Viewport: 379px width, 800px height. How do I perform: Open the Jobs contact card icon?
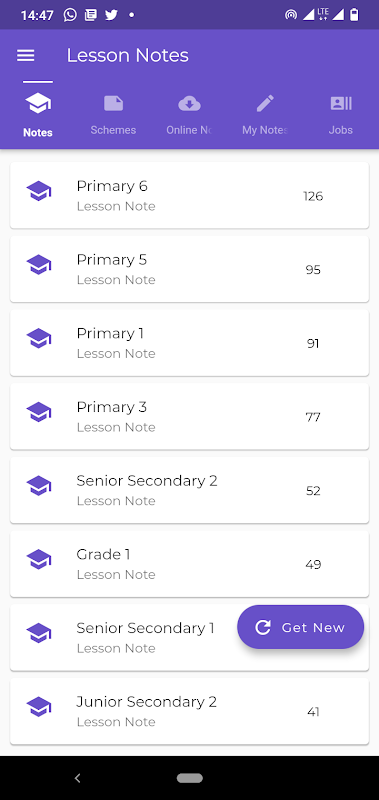[x=341, y=104]
